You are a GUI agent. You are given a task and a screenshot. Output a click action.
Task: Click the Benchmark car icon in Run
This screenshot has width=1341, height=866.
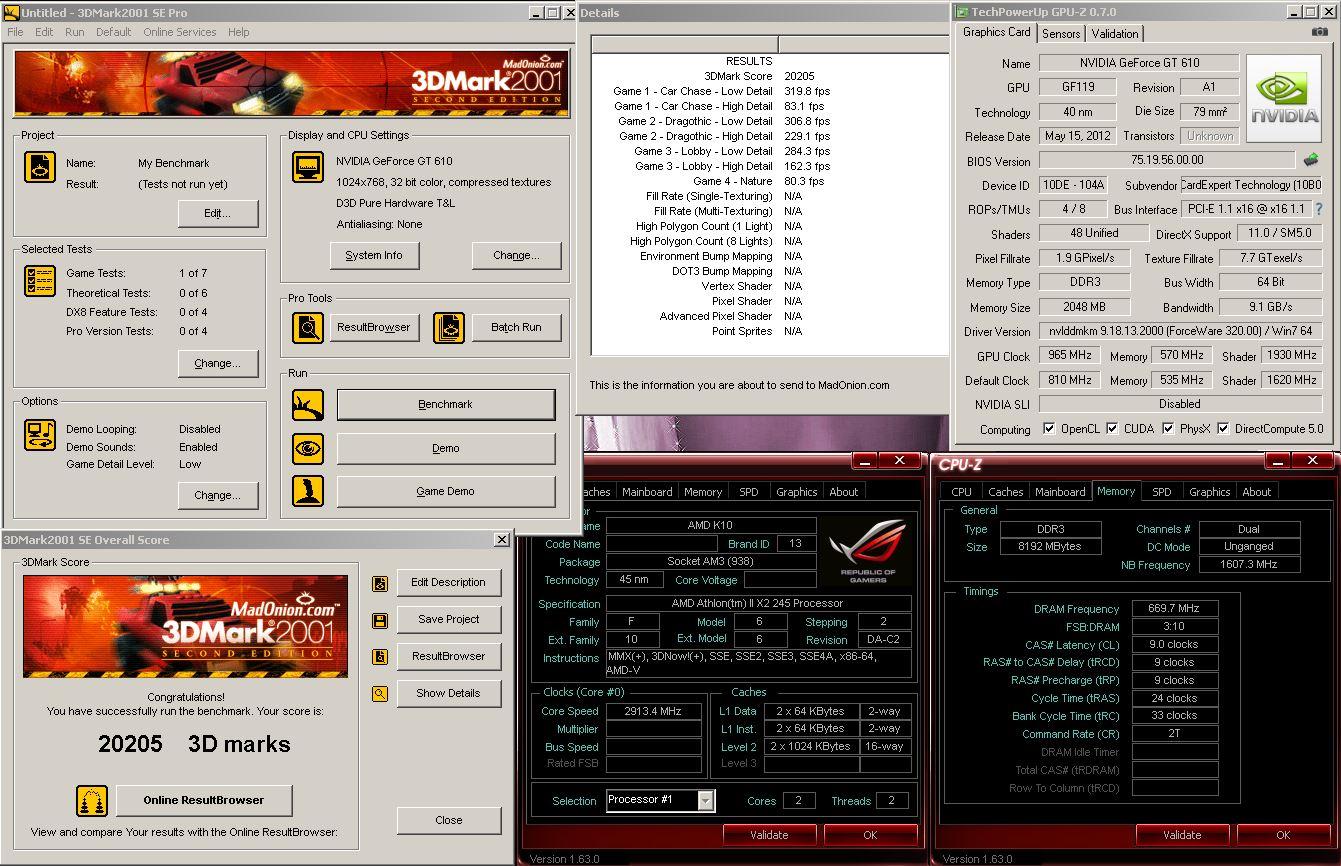308,405
